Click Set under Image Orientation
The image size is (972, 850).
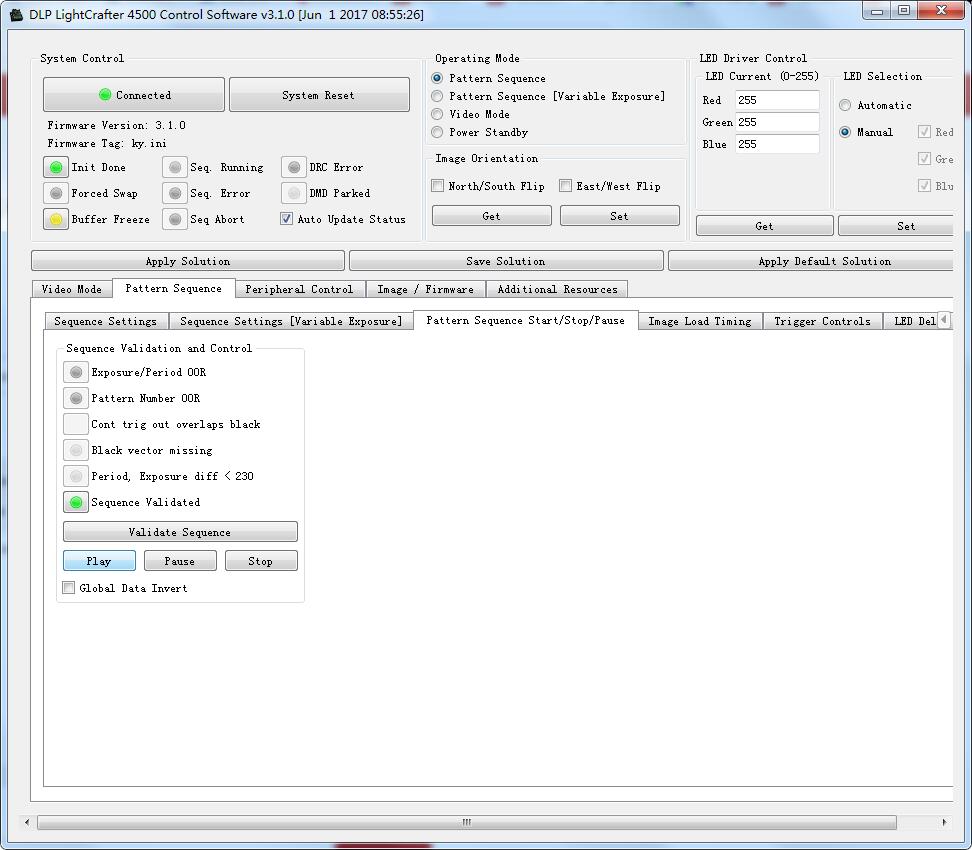click(619, 216)
